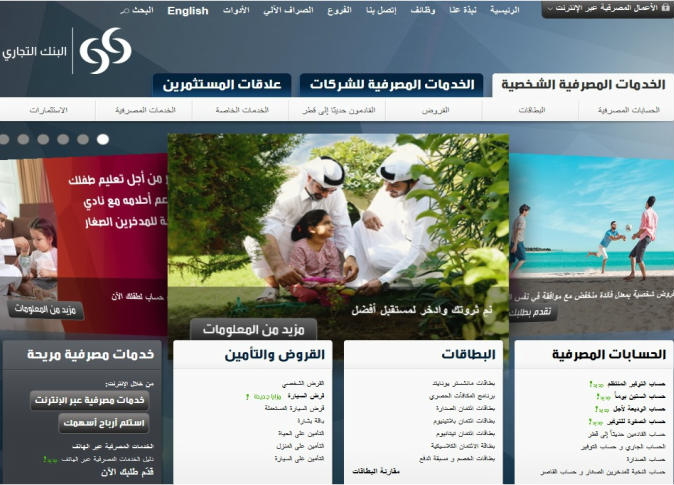The width and height of the screenshot is (674, 485).
Task: Click مزيد من المعلومات on the red children's banner
Action: [45, 309]
